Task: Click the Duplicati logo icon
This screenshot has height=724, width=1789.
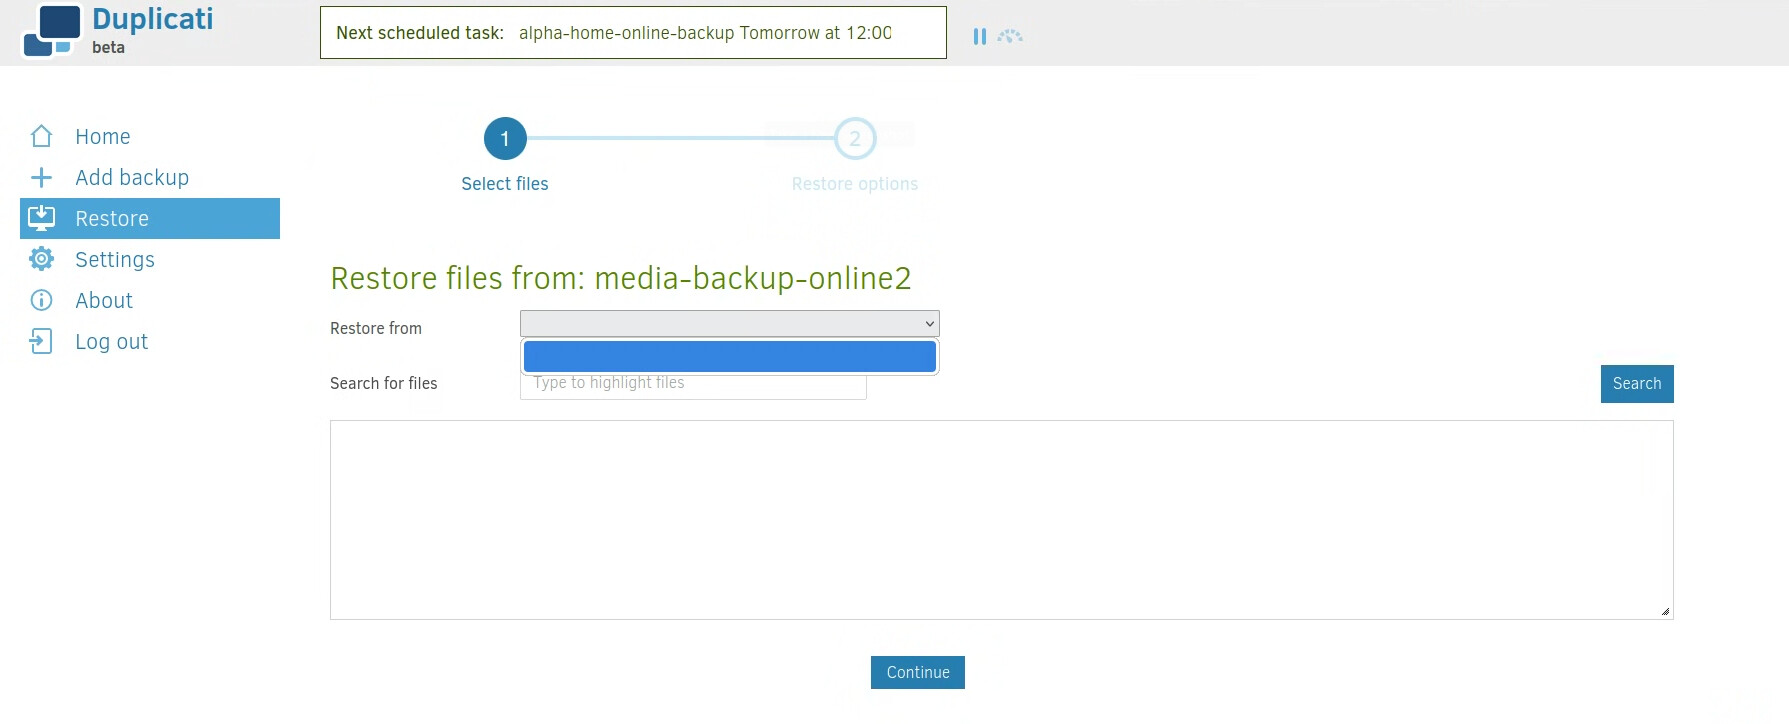Action: 52,31
